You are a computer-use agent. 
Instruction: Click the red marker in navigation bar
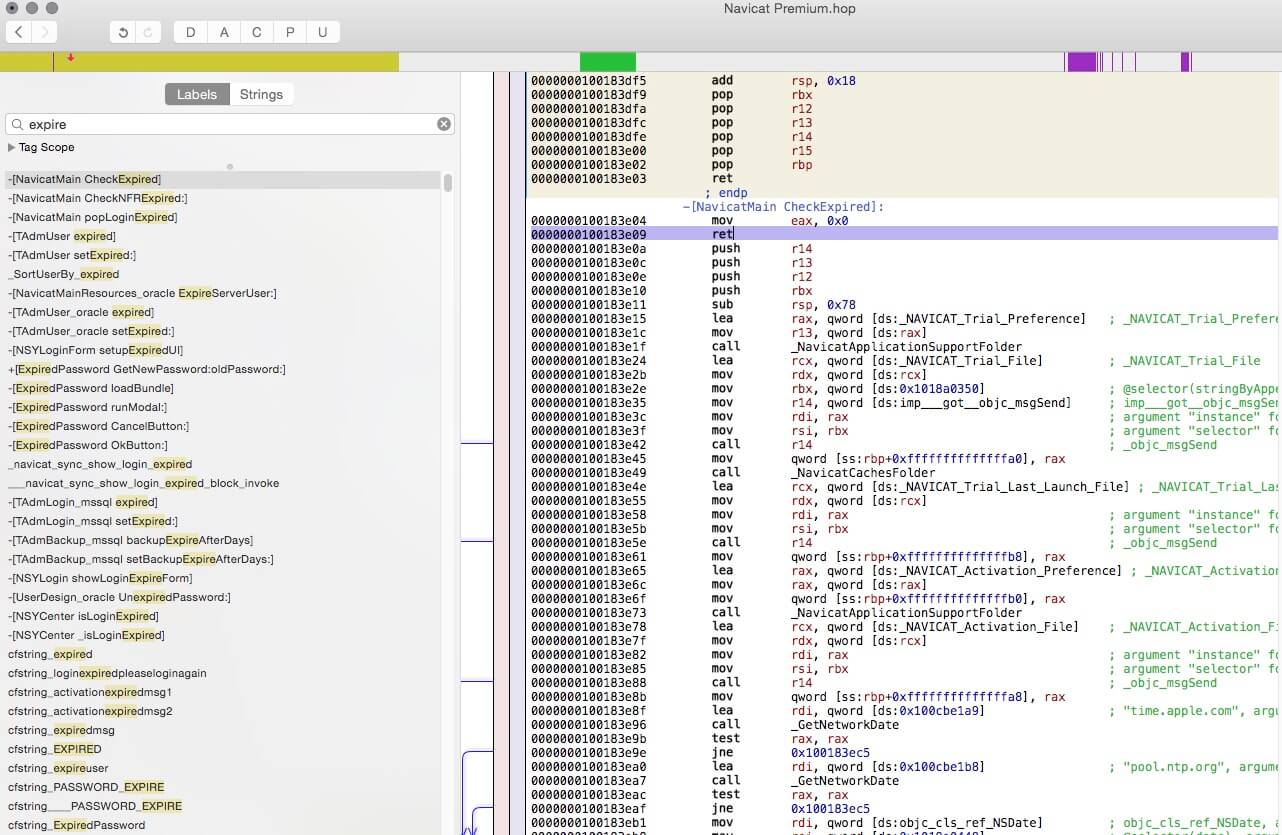tap(70, 58)
